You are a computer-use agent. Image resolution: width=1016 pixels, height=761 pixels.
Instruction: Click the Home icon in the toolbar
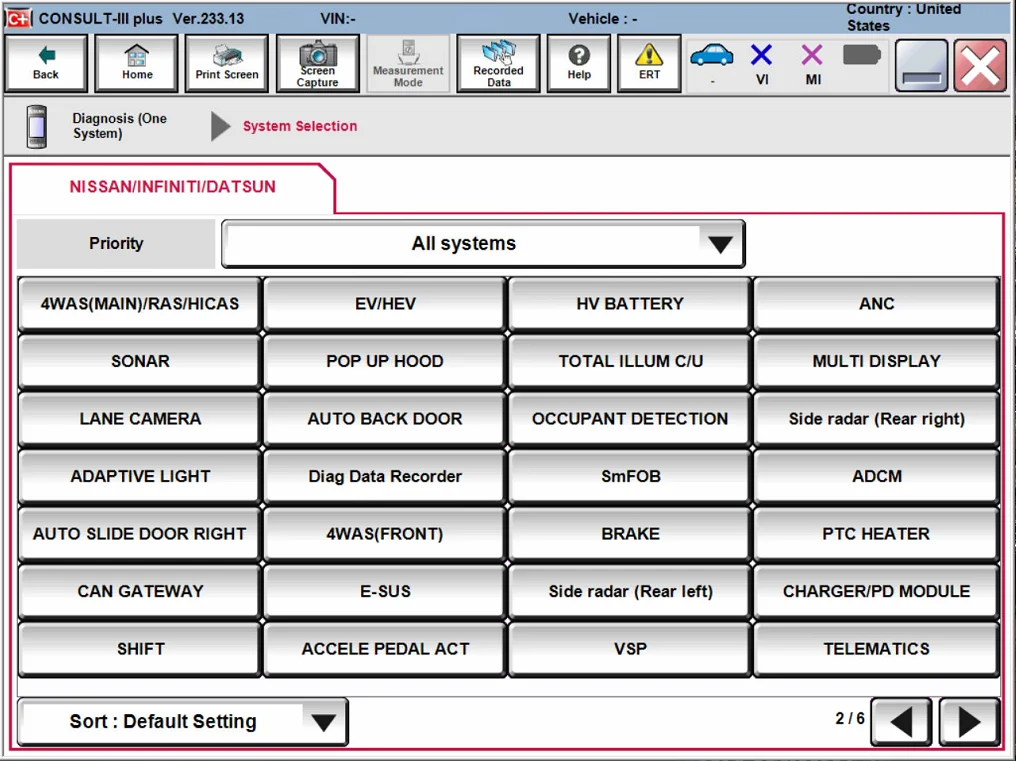pyautogui.click(x=136, y=62)
